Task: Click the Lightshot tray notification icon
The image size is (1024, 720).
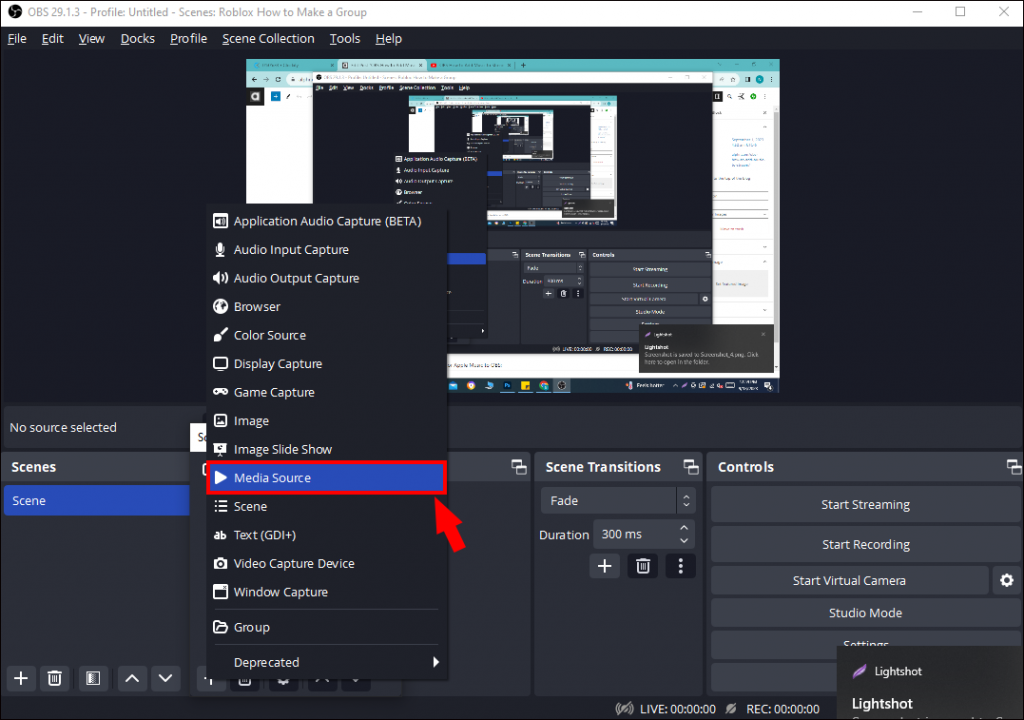Action: 858,671
